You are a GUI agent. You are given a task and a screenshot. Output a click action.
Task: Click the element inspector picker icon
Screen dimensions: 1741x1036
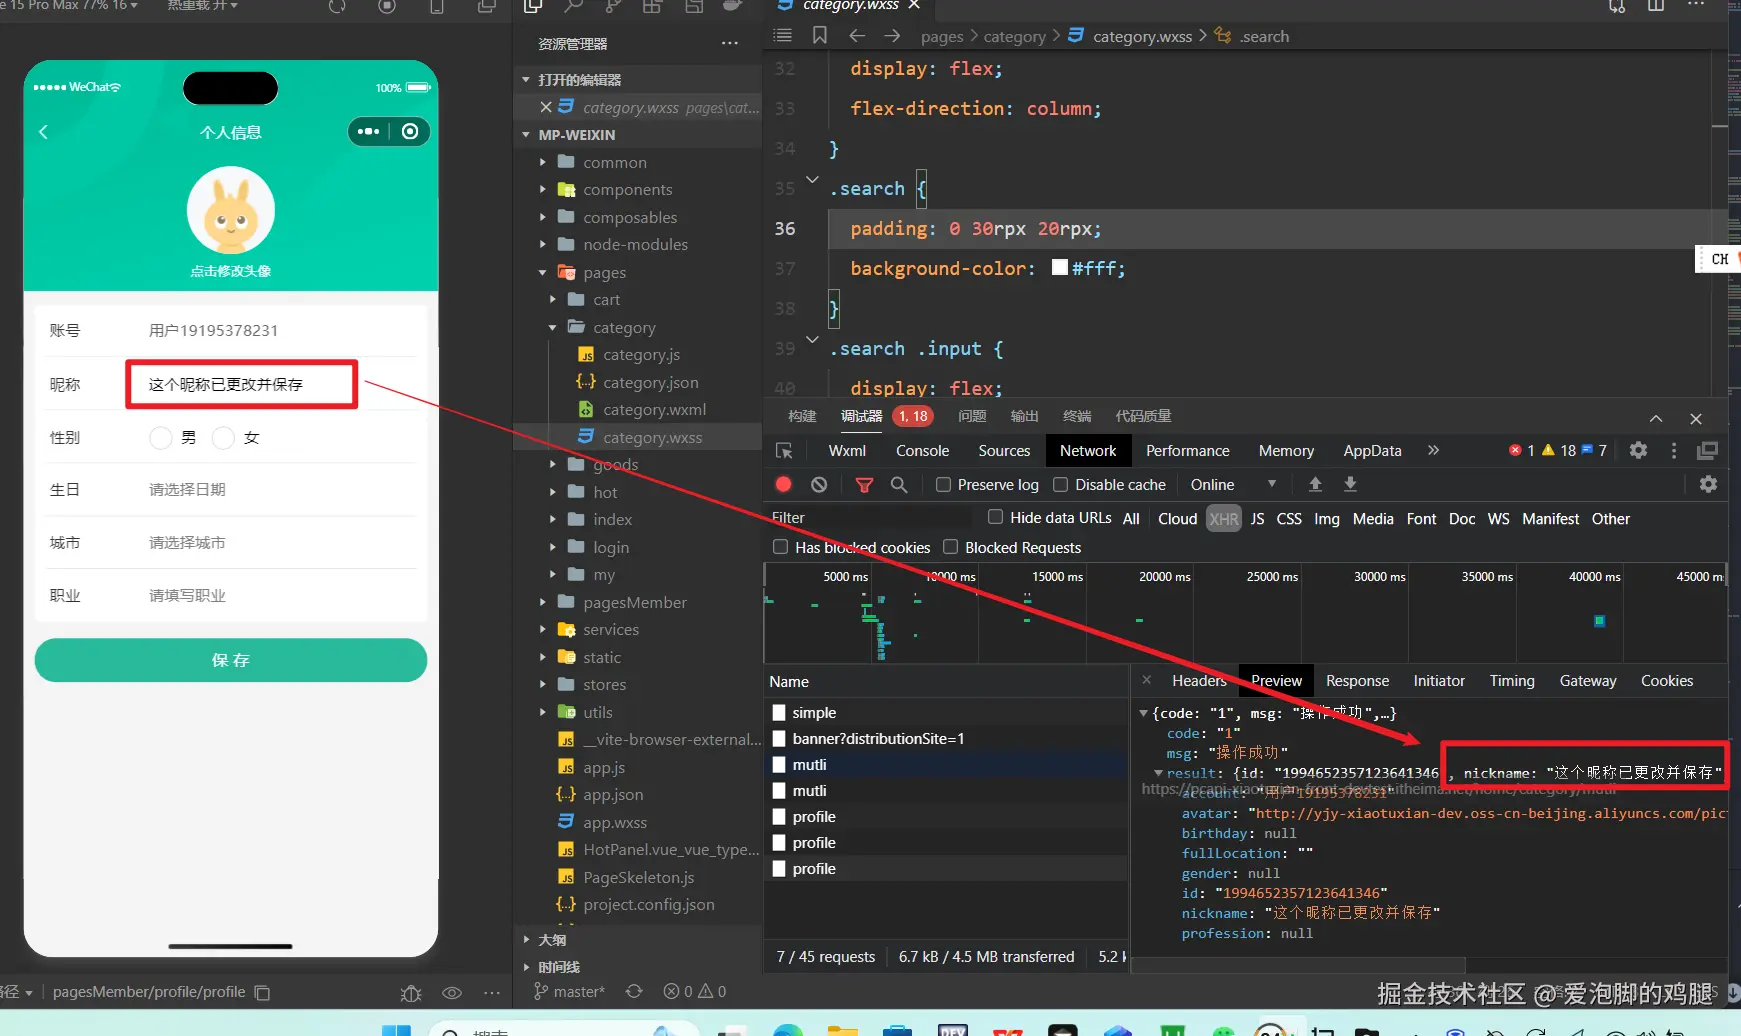[x=785, y=451]
